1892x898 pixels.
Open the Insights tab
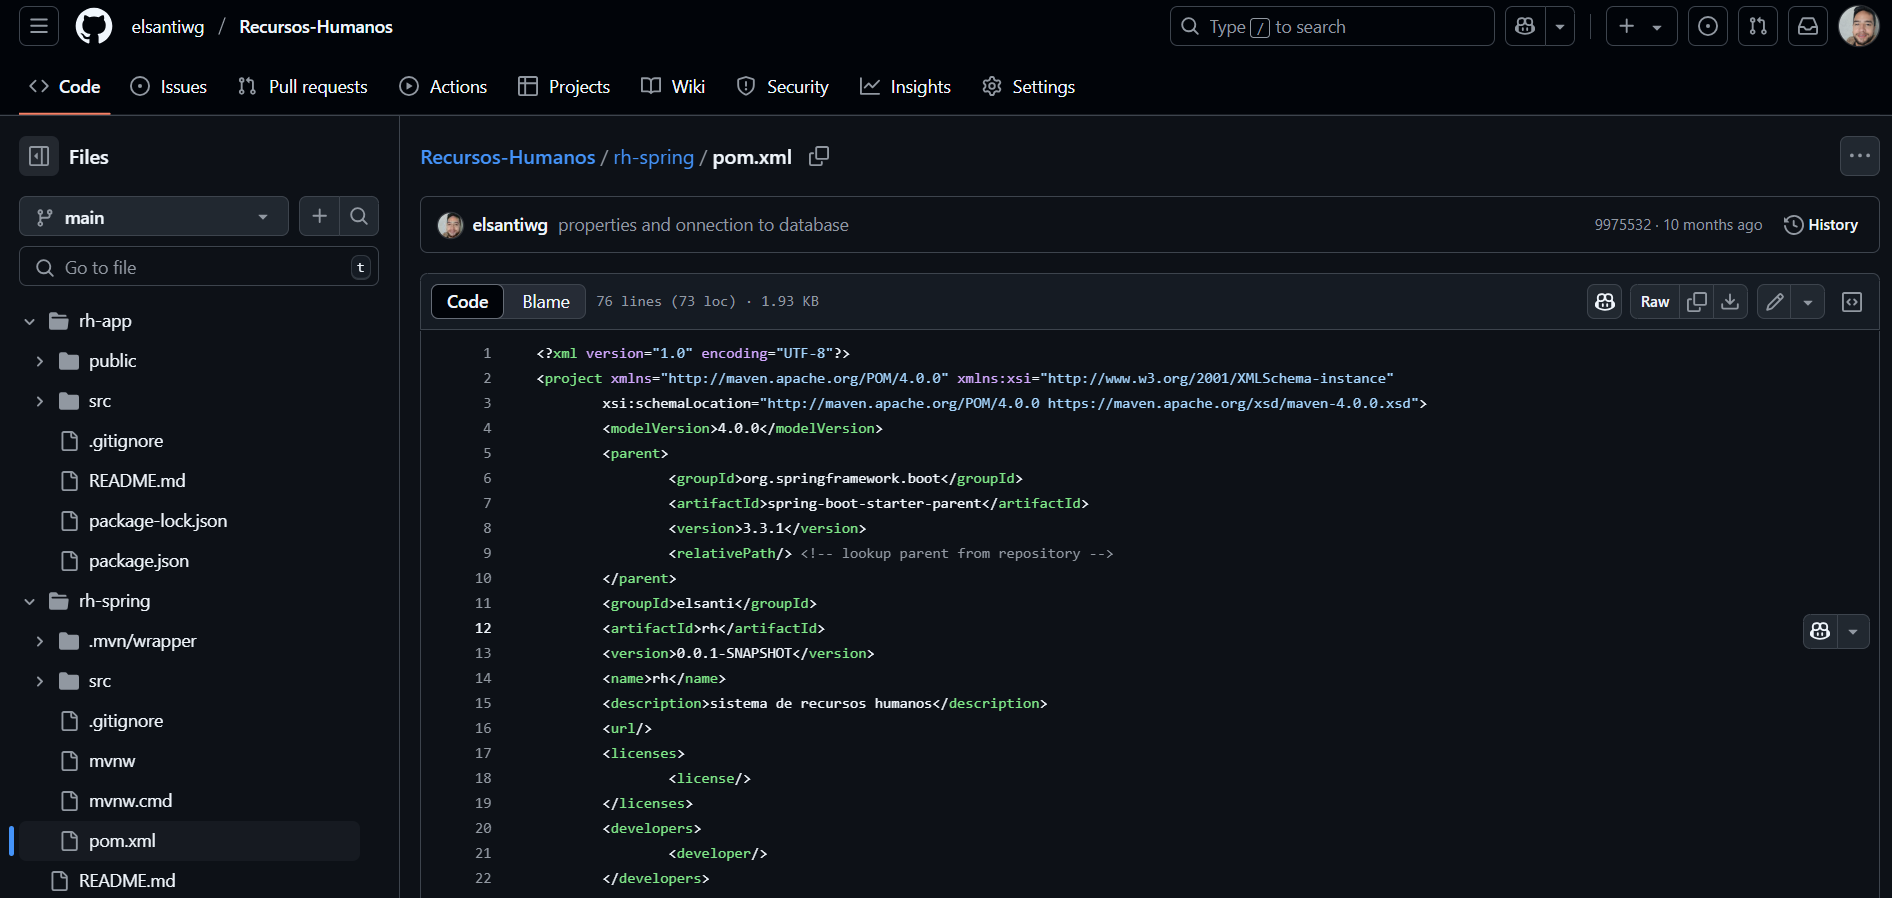(906, 87)
